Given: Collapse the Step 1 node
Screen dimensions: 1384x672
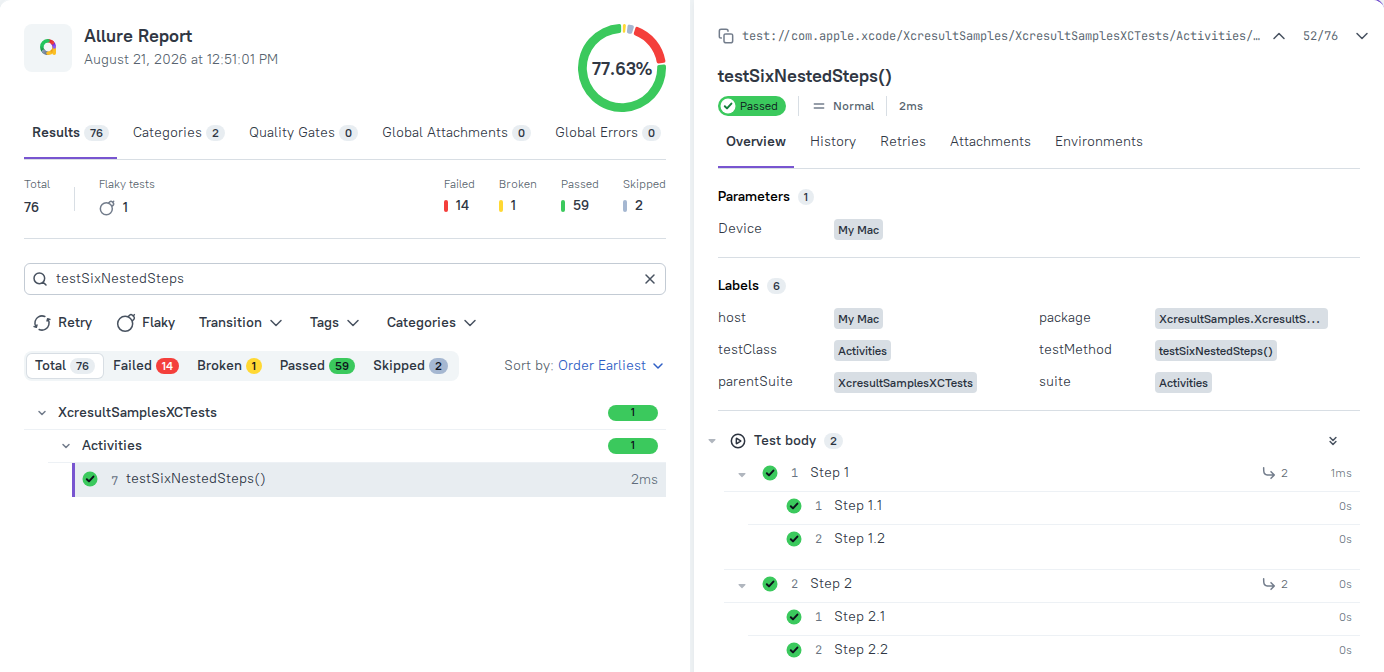Looking at the screenshot, I should coord(742,474).
